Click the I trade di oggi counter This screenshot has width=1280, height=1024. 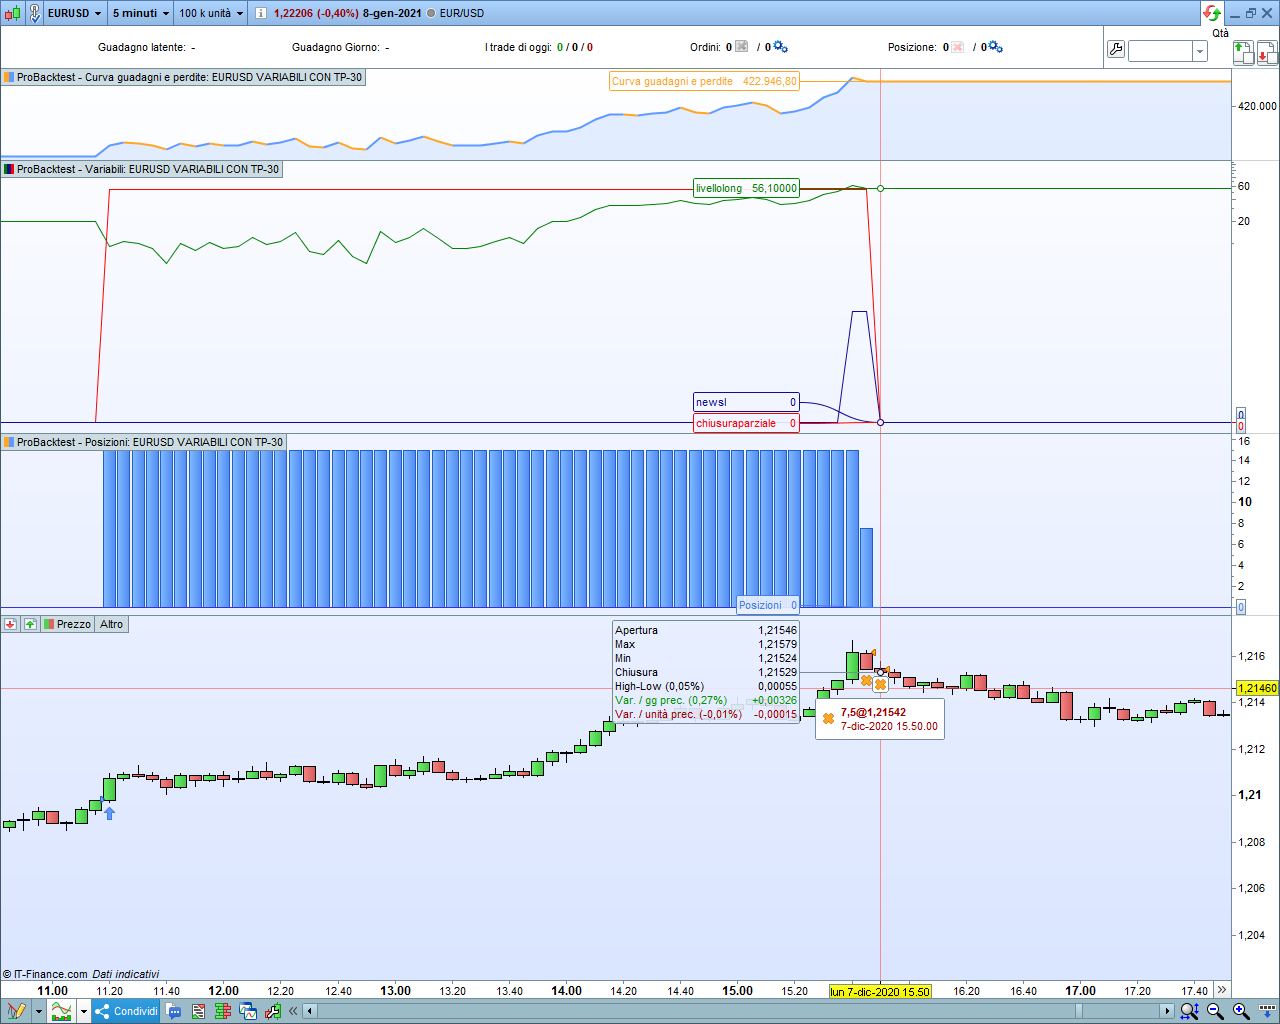click(x=539, y=47)
